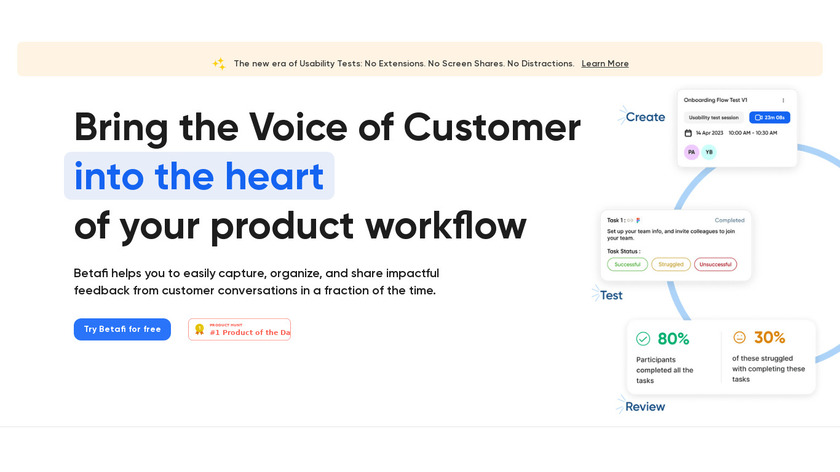840x472 pixels.
Task: Click the orange neutral face icon by 30%
Action: [x=740, y=338]
